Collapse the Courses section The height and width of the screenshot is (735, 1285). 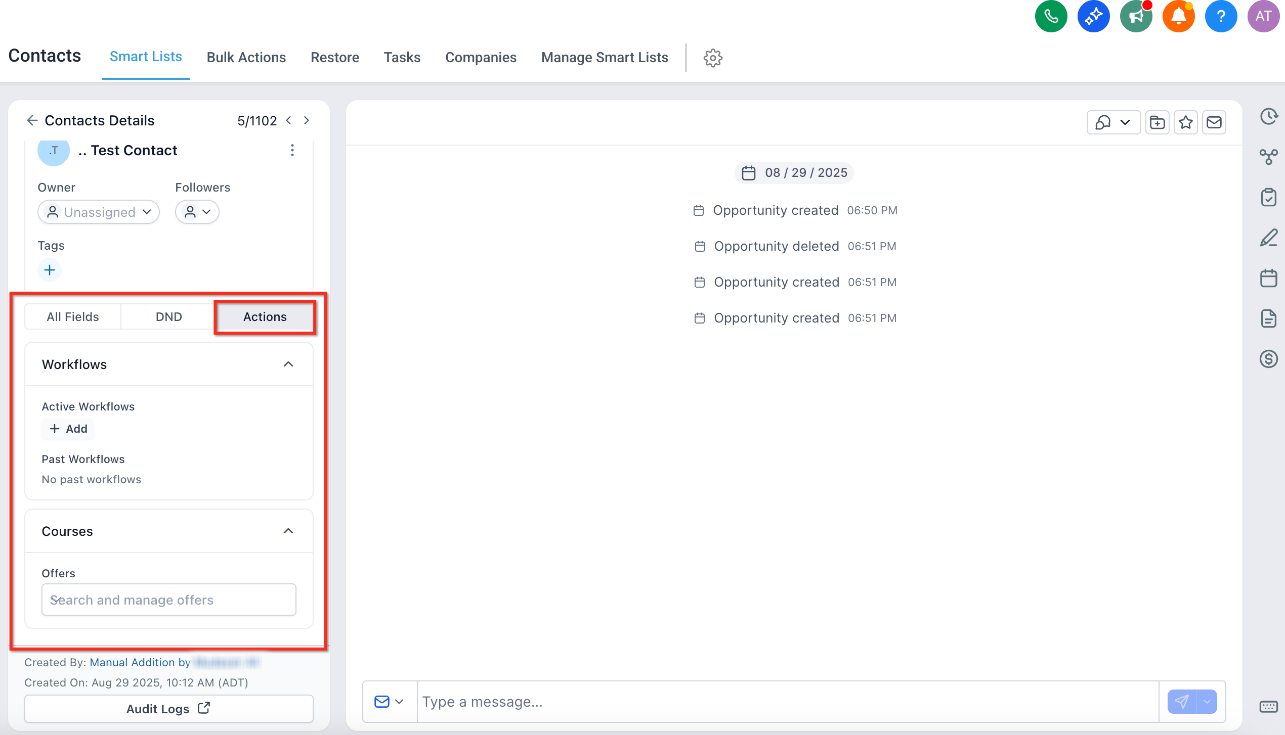[x=288, y=532]
